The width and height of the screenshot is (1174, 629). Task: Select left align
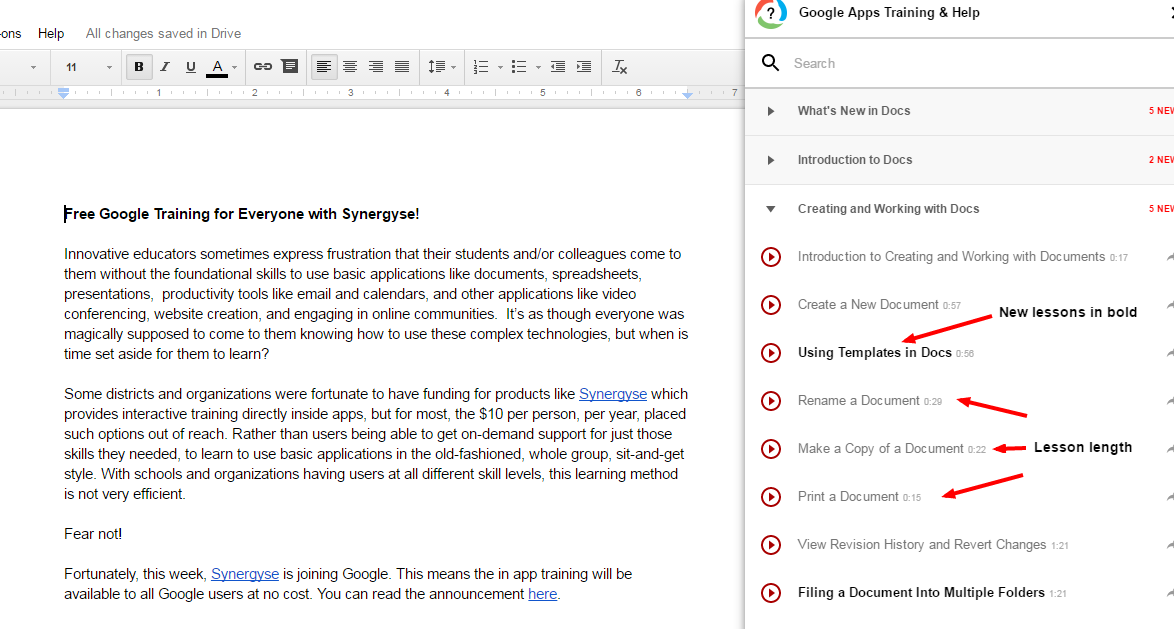click(x=323, y=67)
